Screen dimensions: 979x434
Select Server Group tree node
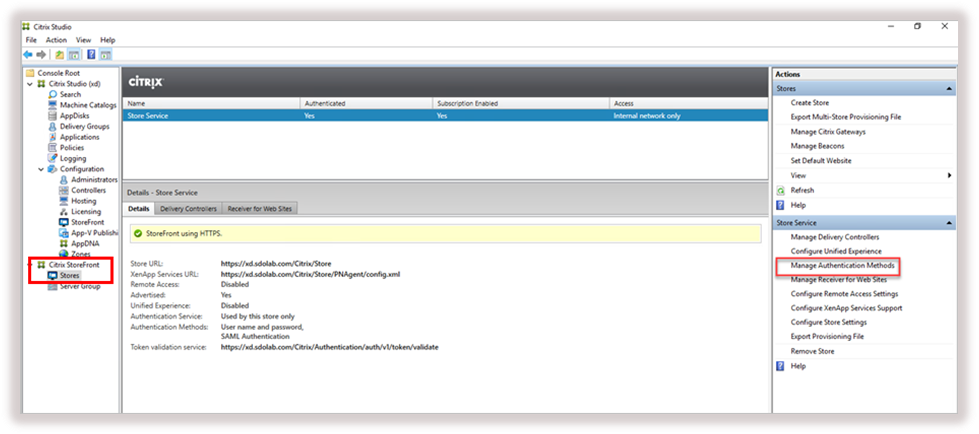pyautogui.click(x=79, y=287)
